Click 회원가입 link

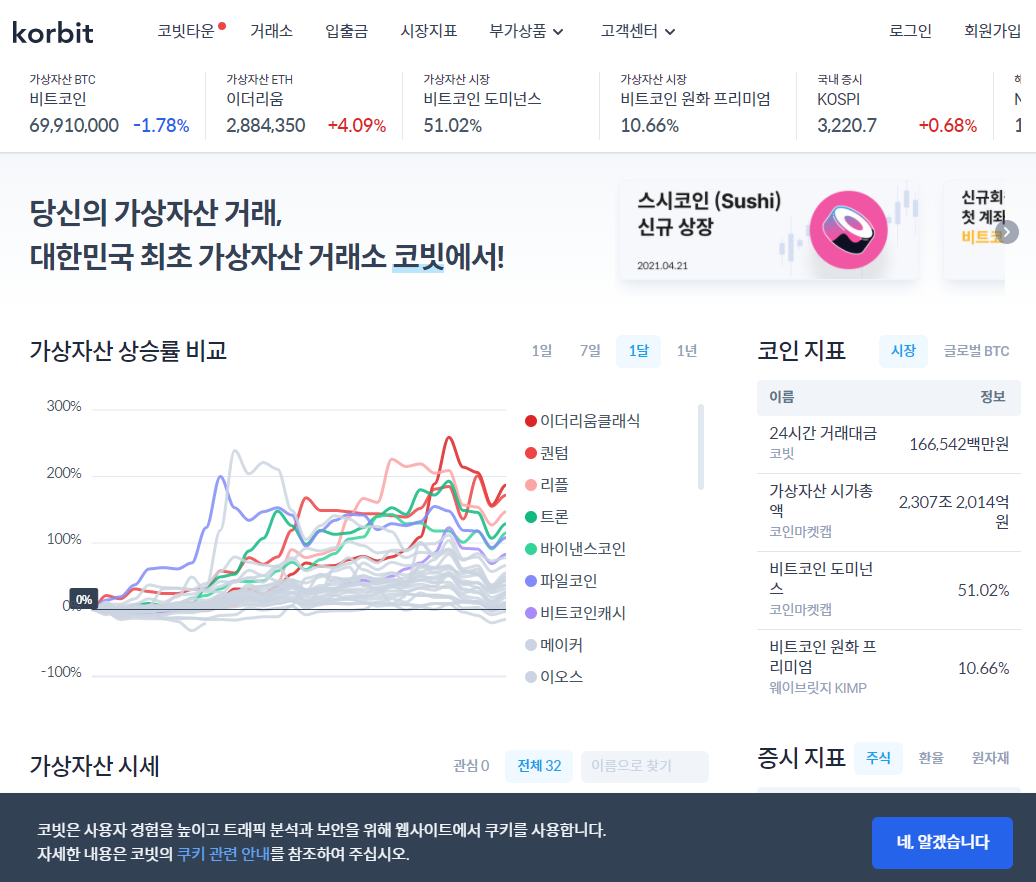(x=992, y=31)
